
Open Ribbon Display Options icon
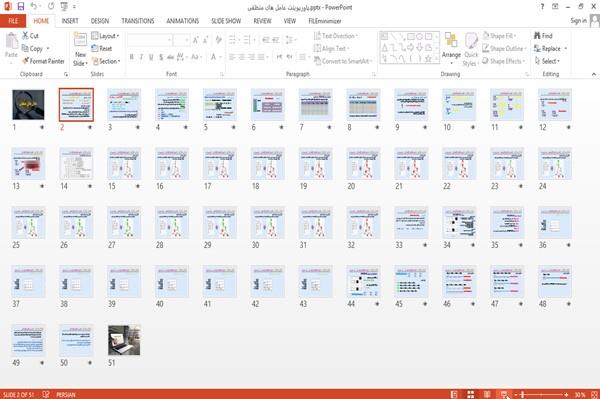click(x=555, y=7)
